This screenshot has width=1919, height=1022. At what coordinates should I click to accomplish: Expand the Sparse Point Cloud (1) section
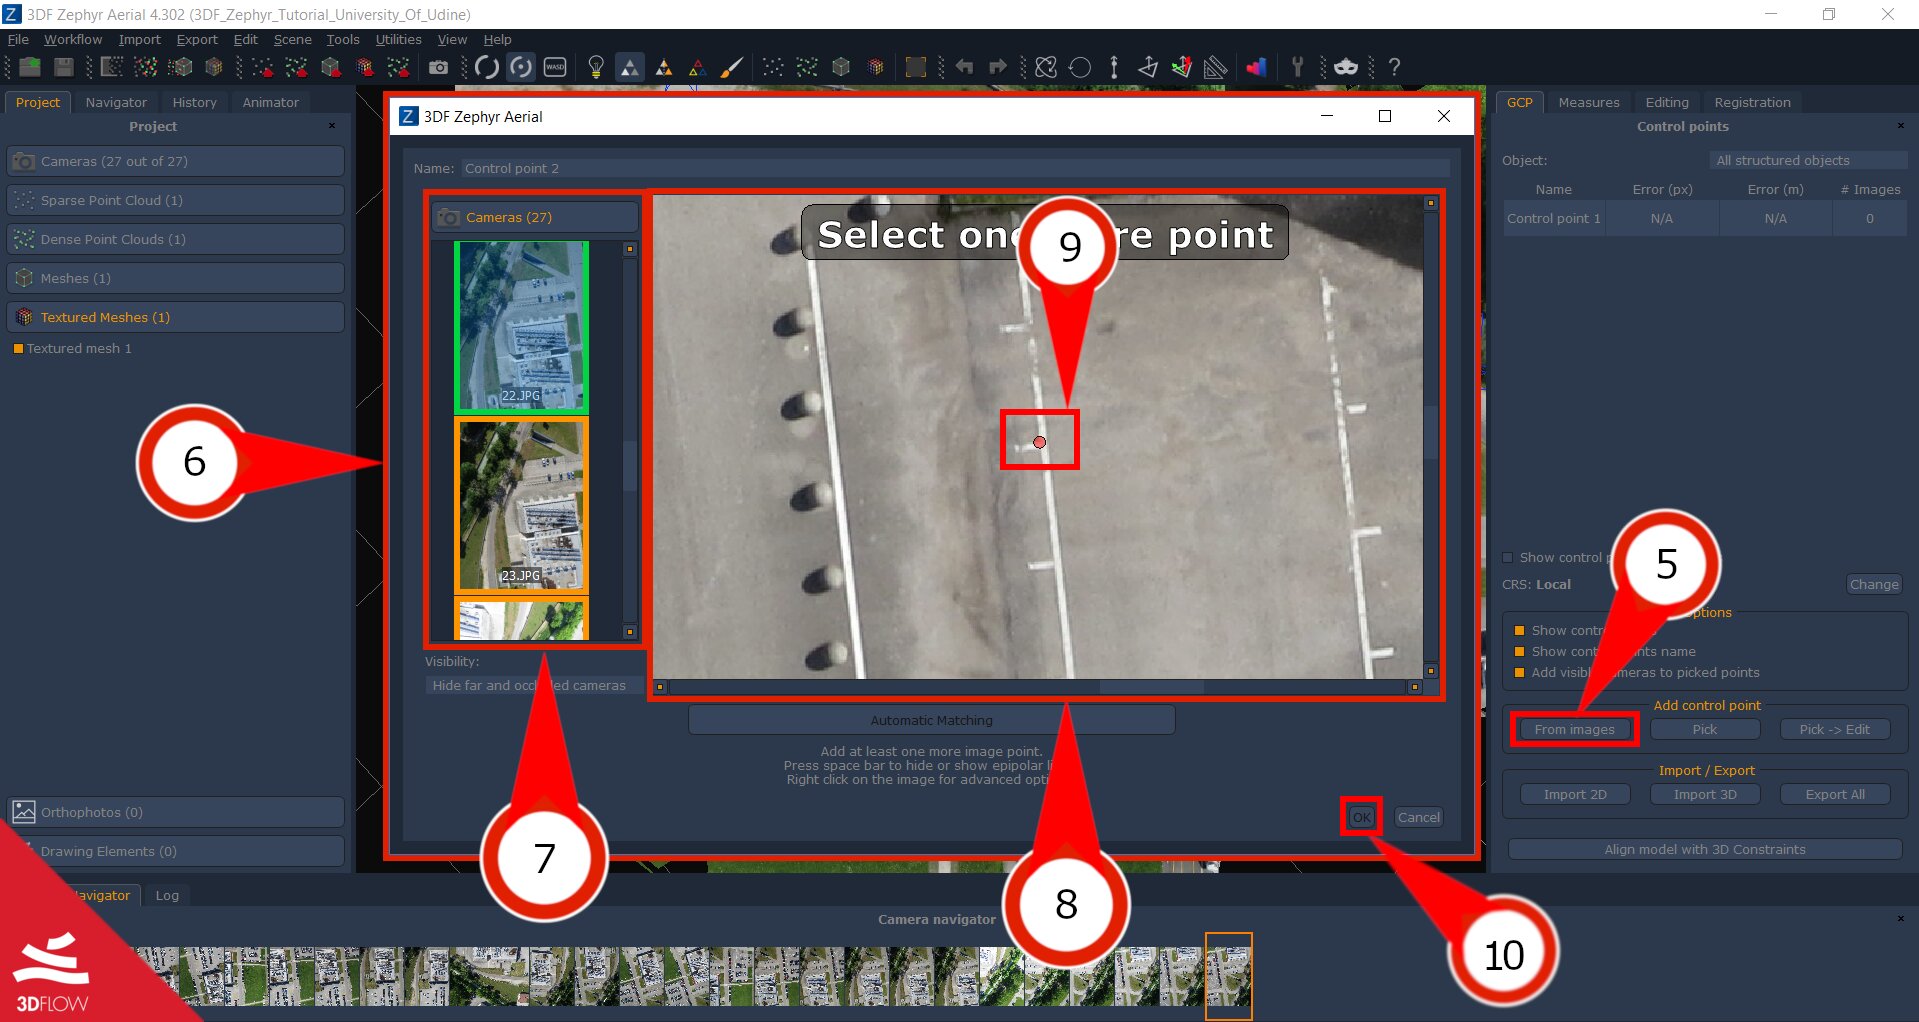(175, 200)
